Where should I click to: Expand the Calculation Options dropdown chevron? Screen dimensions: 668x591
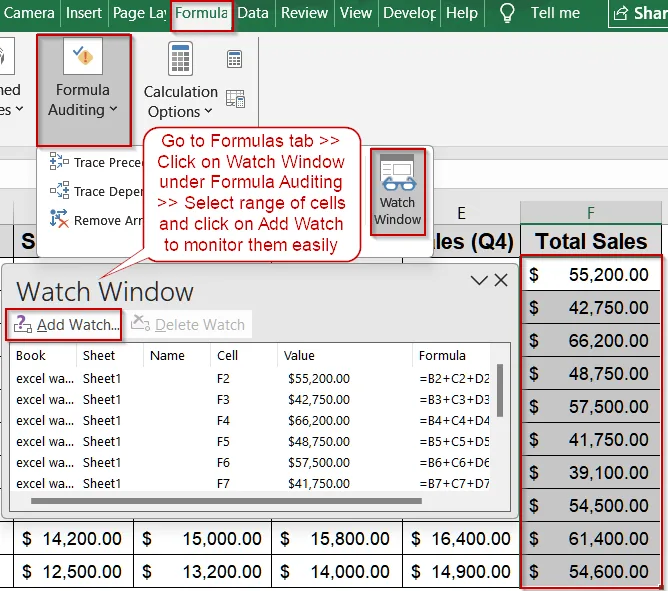tap(208, 111)
